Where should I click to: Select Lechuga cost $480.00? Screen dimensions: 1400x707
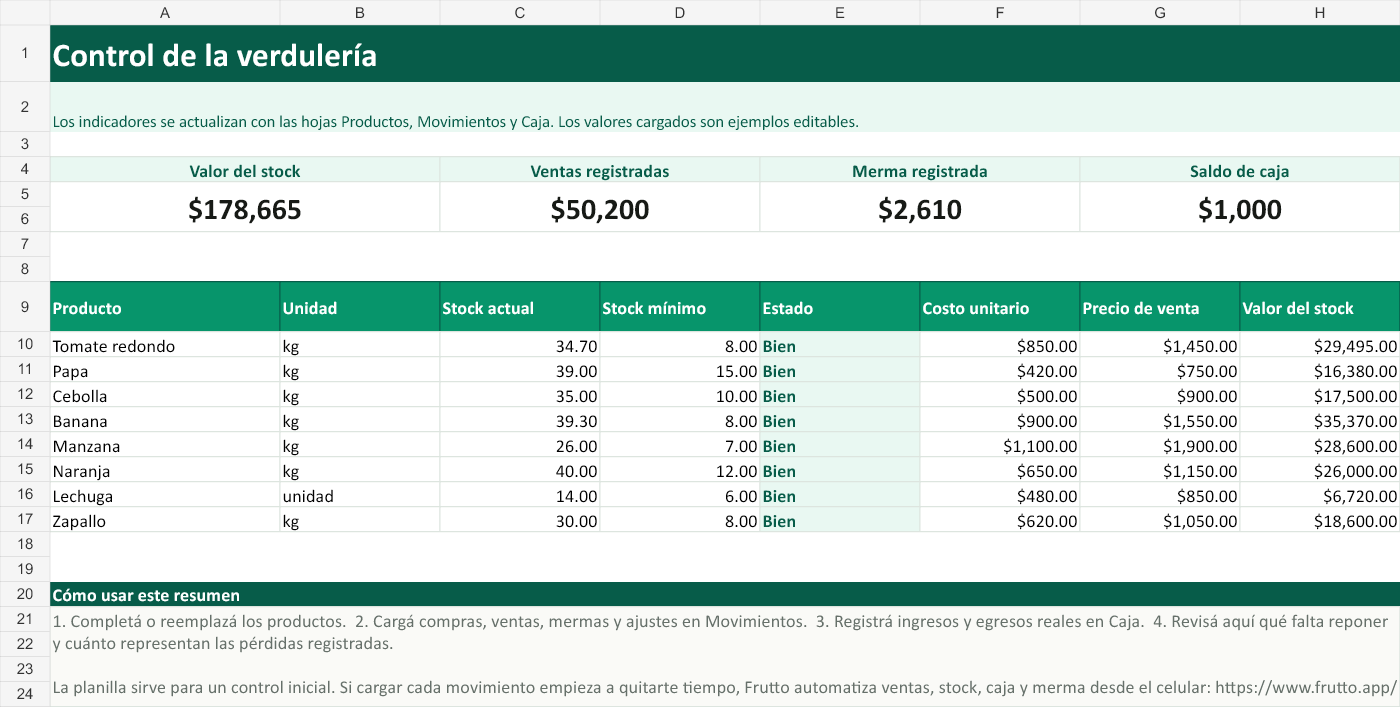tap(1000, 495)
